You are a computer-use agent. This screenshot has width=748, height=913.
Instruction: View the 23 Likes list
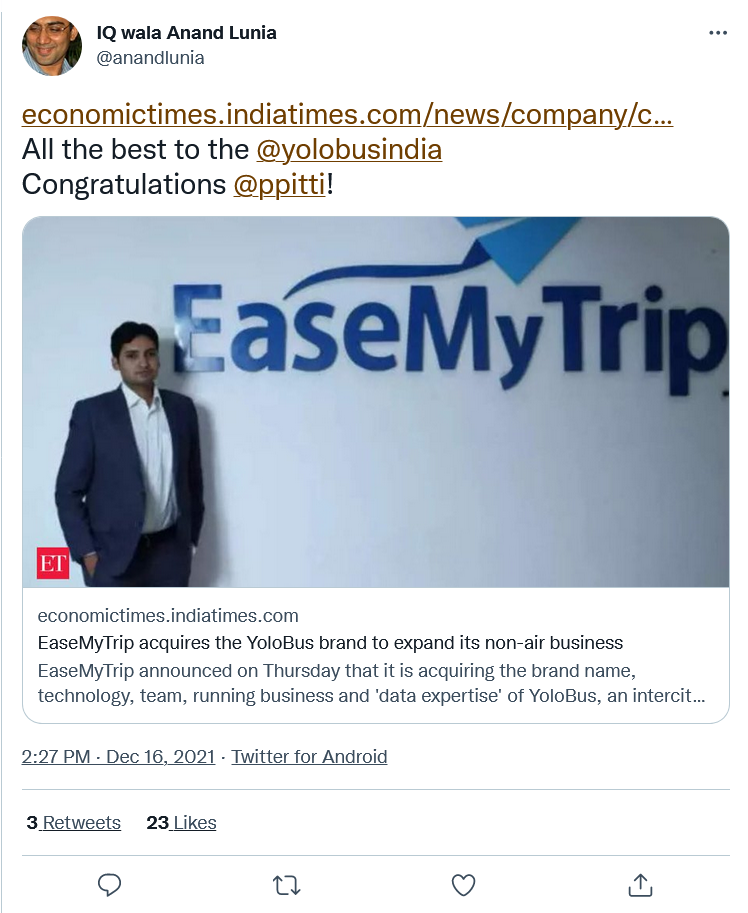[181, 823]
